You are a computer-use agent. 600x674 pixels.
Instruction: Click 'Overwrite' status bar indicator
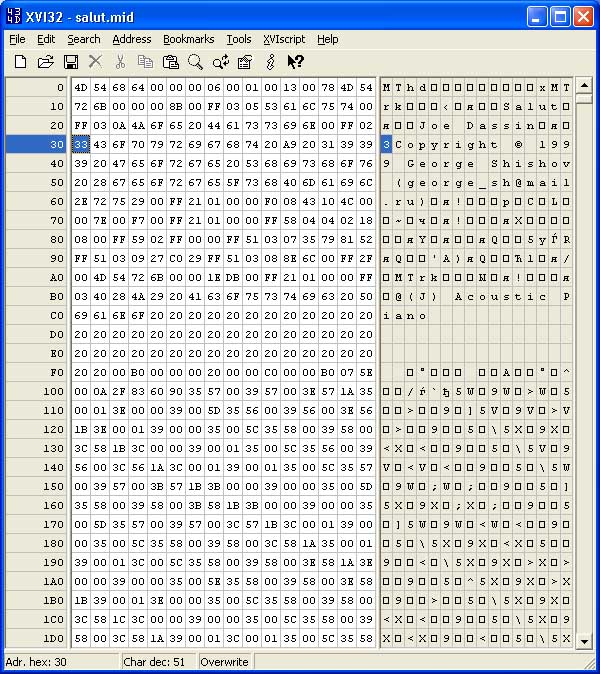coord(225,662)
